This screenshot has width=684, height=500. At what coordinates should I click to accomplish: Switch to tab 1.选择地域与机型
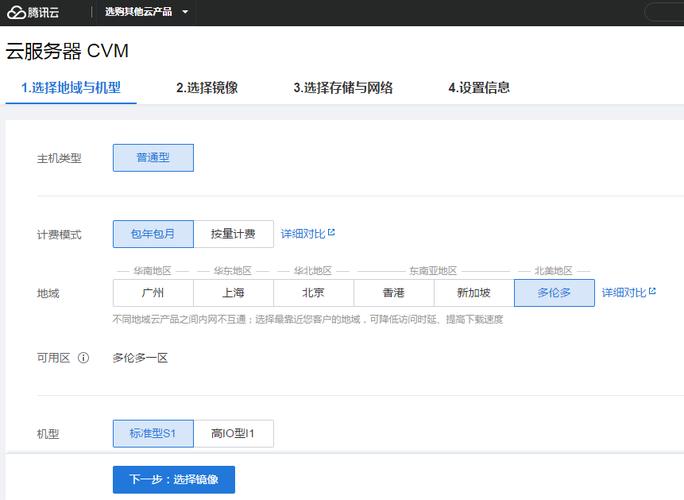click(x=71, y=88)
